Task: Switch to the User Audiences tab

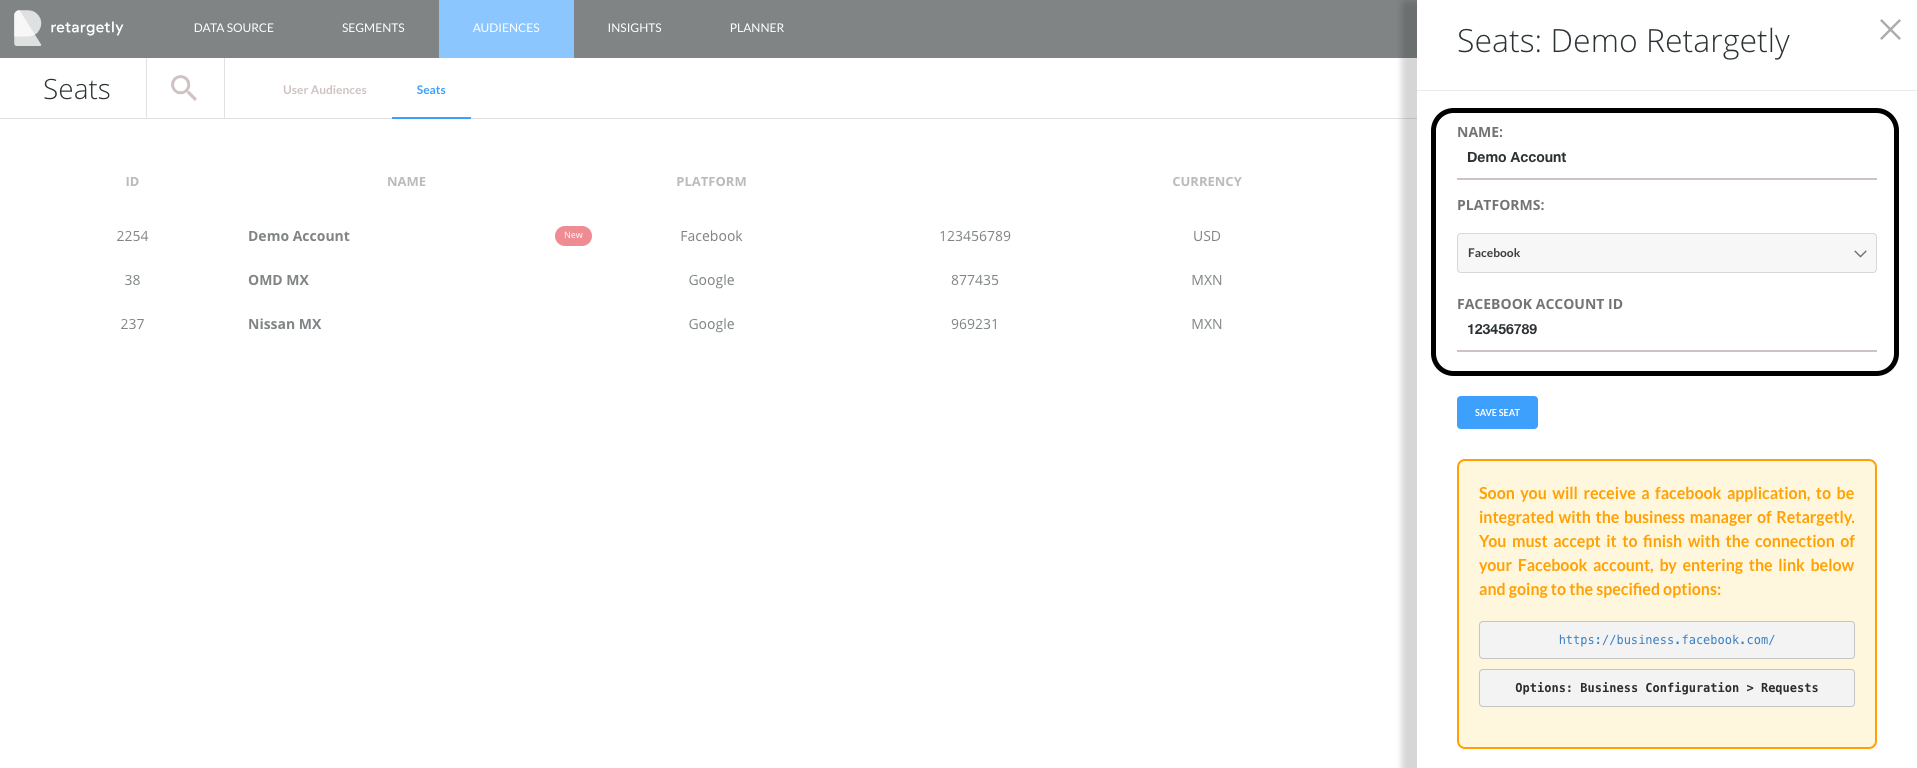Action: pyautogui.click(x=325, y=90)
